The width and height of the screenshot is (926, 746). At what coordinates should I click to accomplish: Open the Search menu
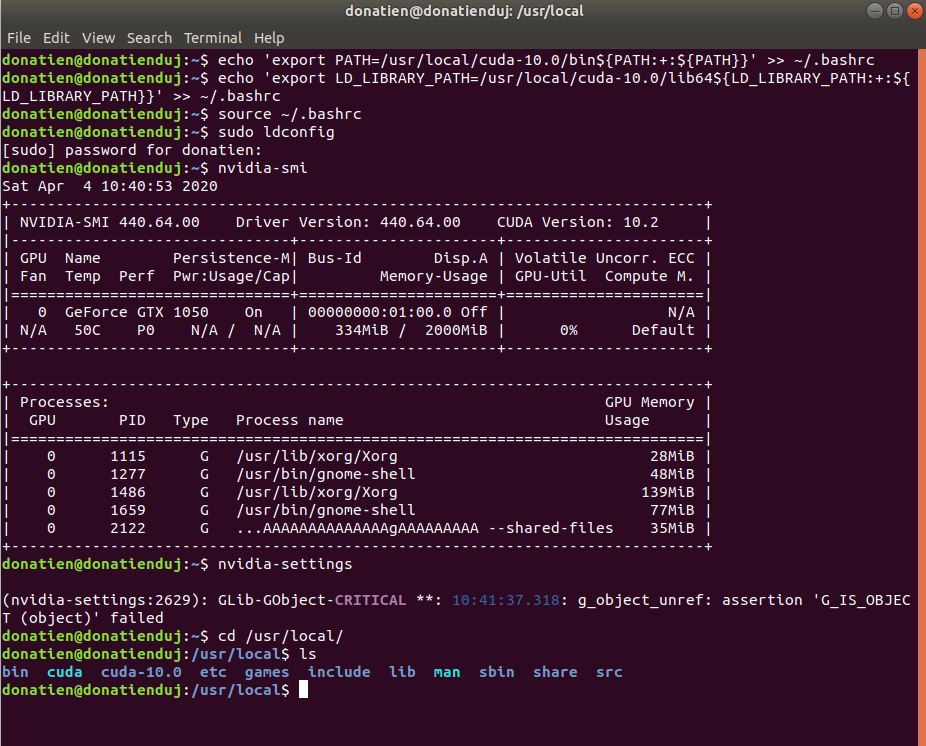click(149, 38)
